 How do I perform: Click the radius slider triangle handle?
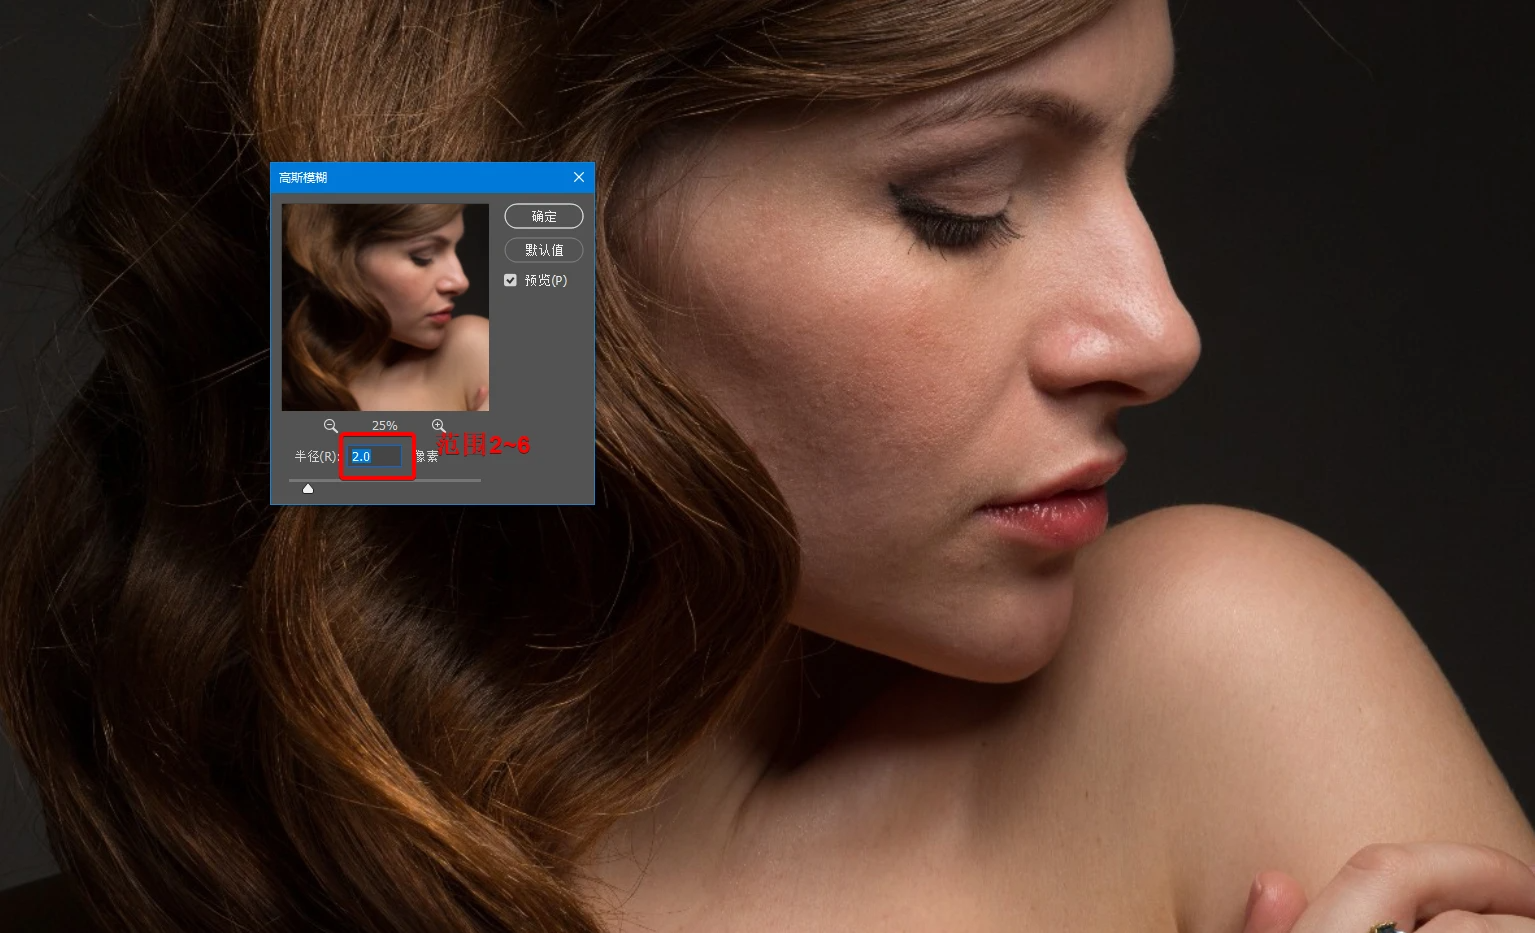point(308,489)
